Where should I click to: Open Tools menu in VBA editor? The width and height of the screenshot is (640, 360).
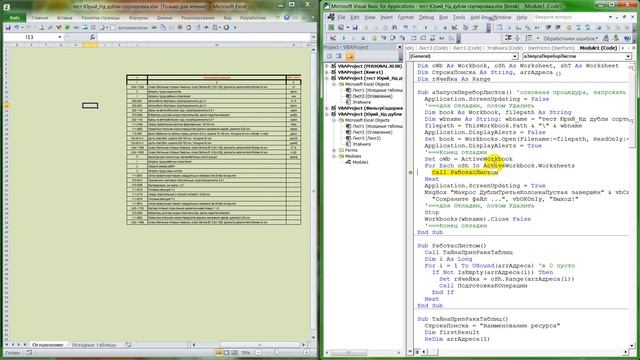459,17
